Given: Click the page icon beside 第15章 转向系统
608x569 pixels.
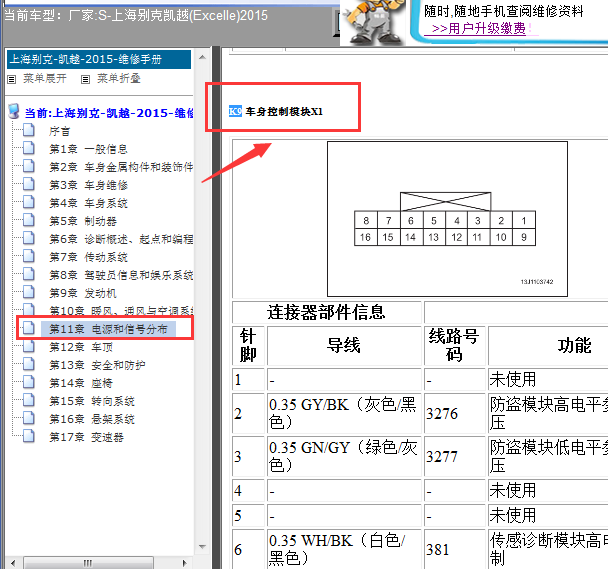Looking at the screenshot, I should 29,401.
